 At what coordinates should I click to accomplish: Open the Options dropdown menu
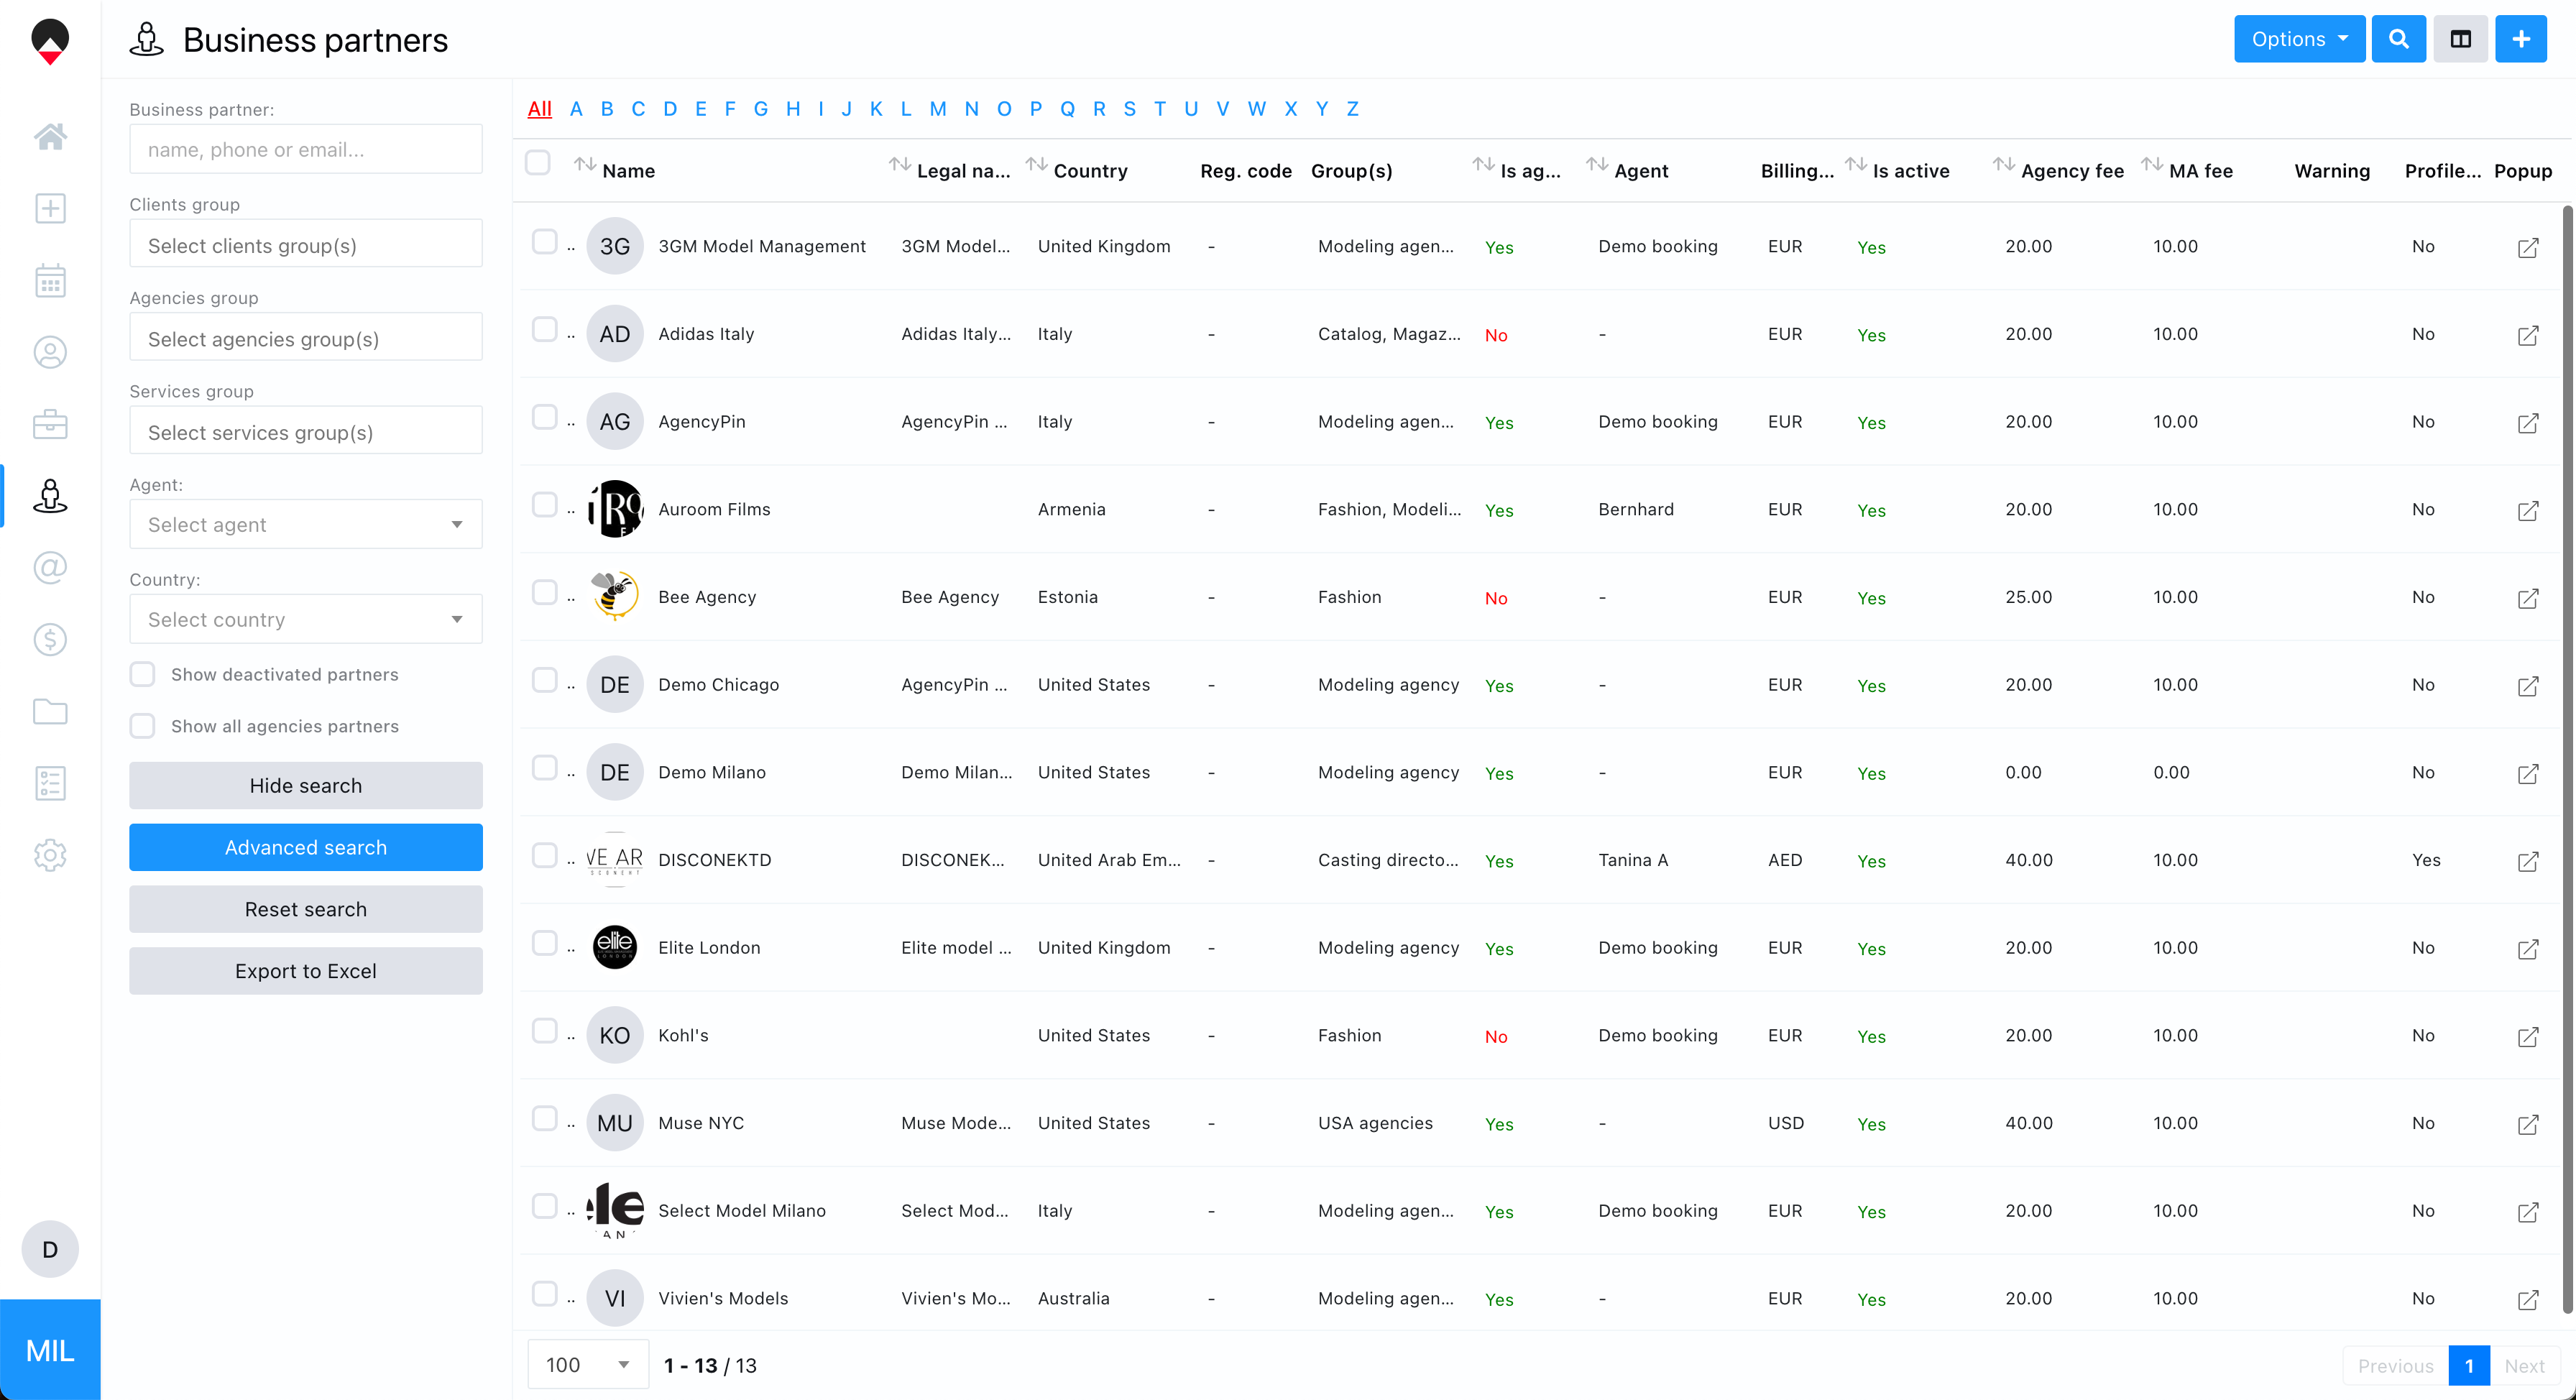tap(2299, 39)
